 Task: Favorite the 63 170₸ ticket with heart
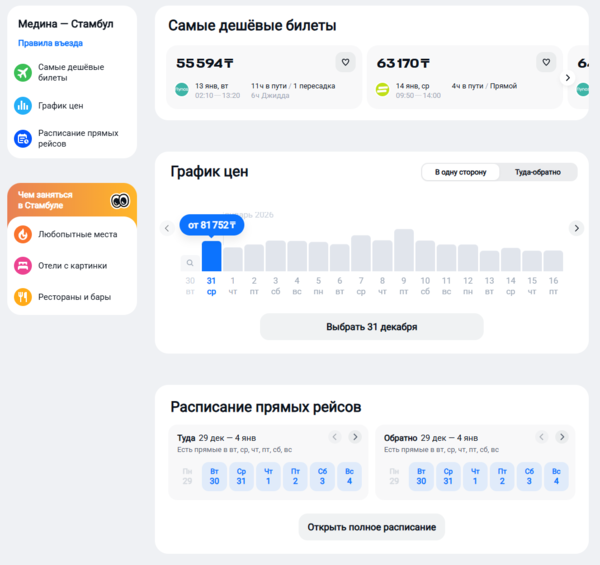pos(546,62)
